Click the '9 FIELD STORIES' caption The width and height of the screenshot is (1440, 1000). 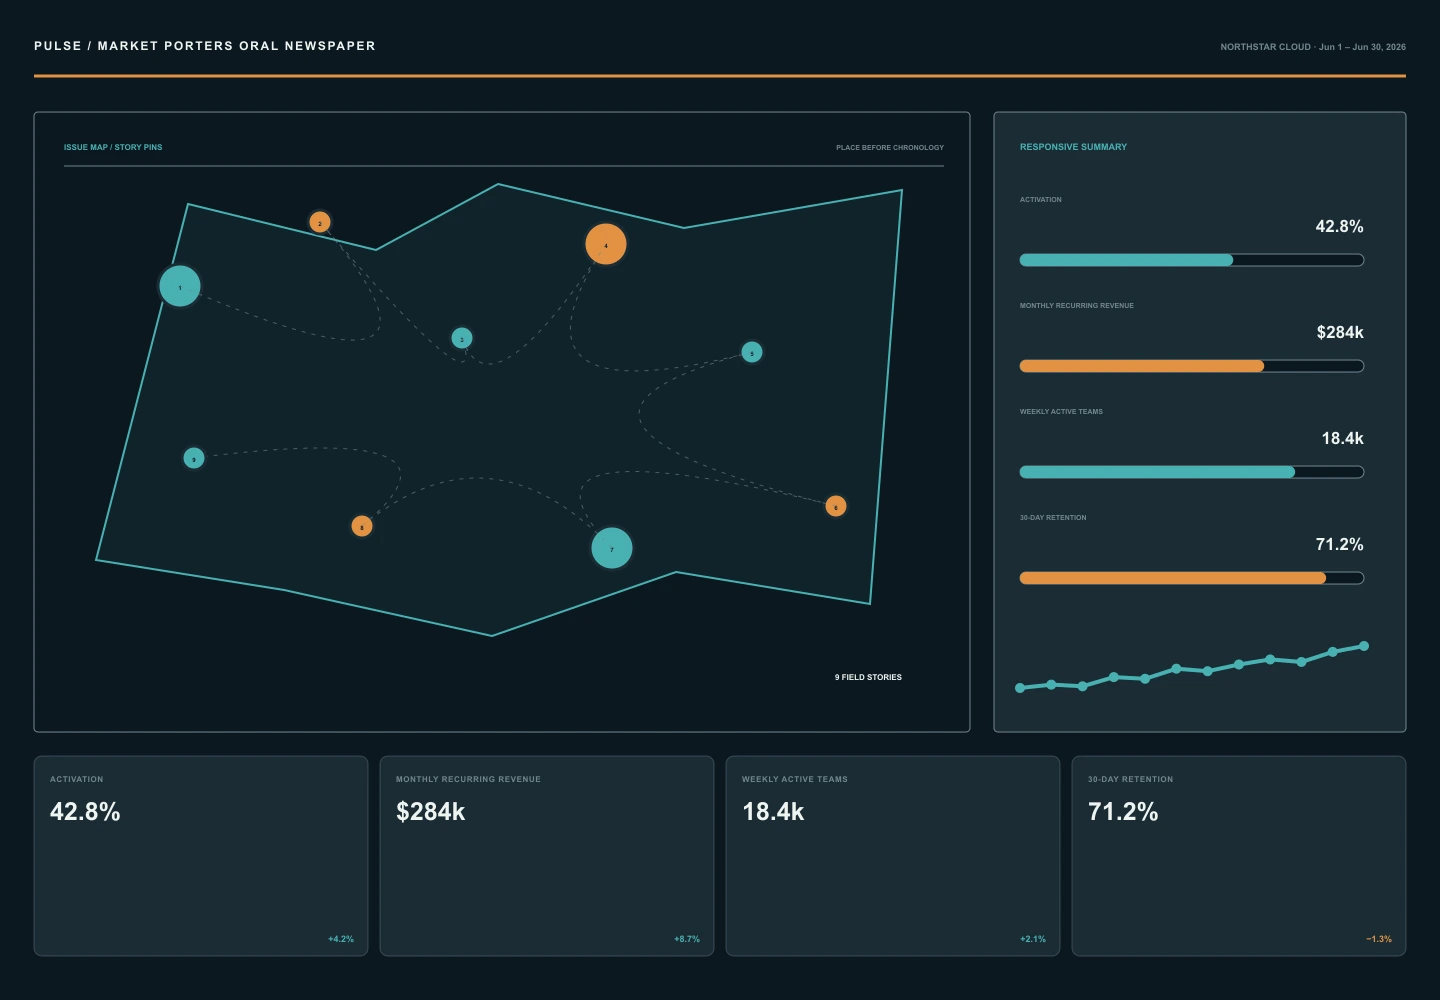click(x=868, y=677)
